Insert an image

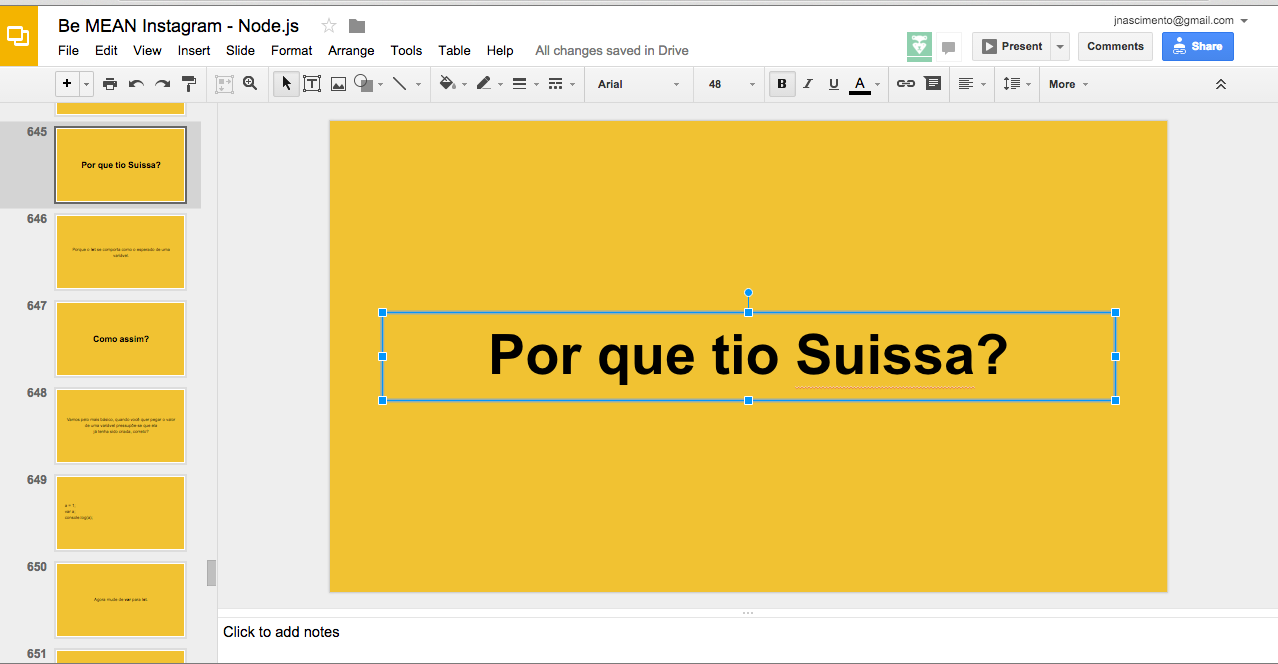click(x=338, y=84)
